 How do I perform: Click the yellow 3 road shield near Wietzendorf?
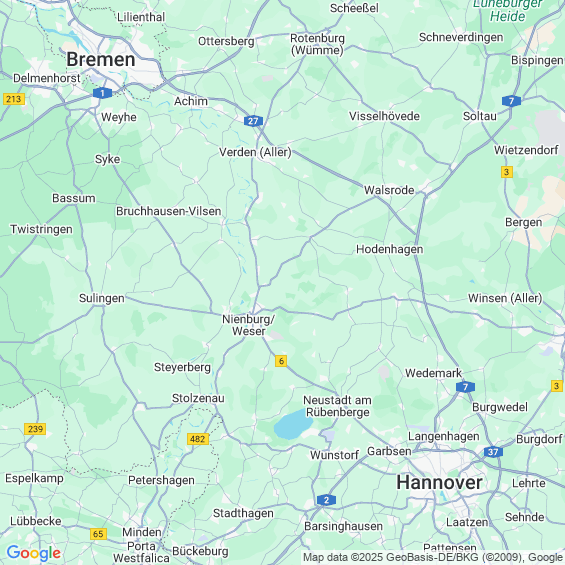(507, 172)
